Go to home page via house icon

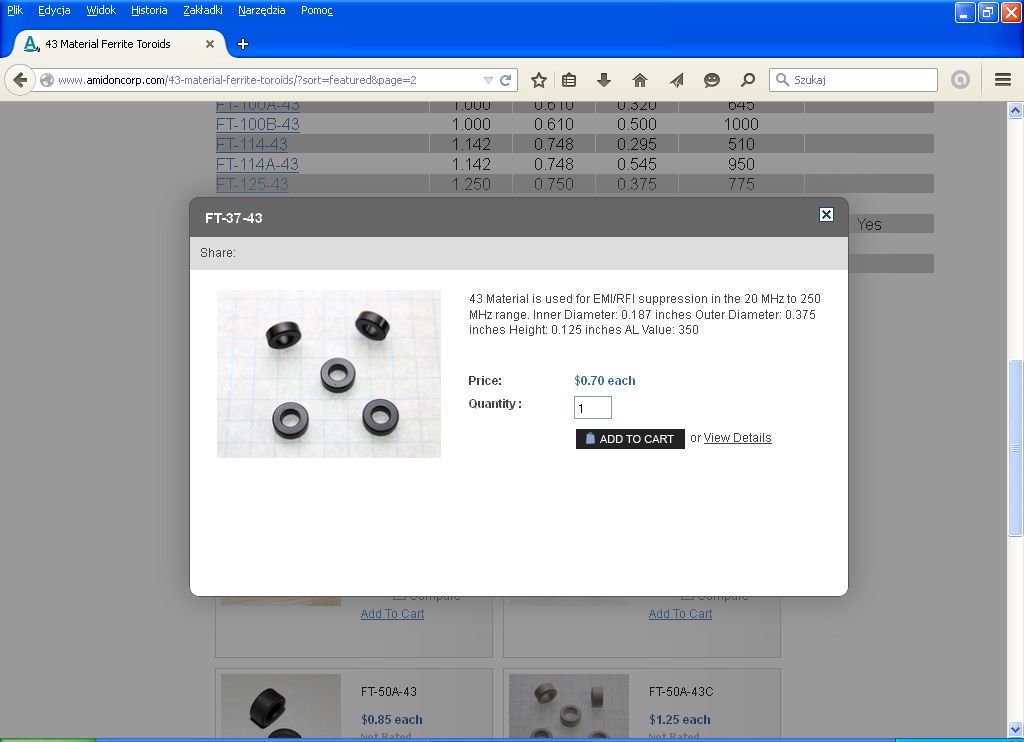[640, 80]
